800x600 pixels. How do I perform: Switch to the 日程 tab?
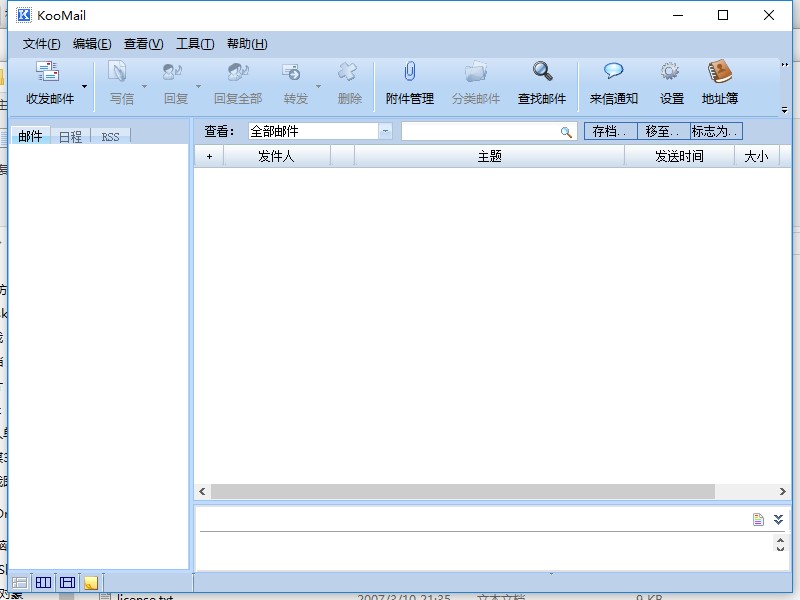pos(70,136)
